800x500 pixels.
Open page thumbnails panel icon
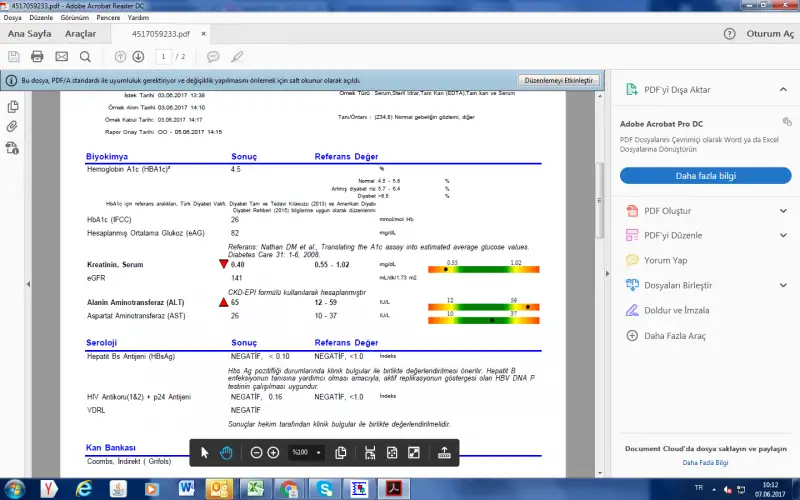point(13,106)
